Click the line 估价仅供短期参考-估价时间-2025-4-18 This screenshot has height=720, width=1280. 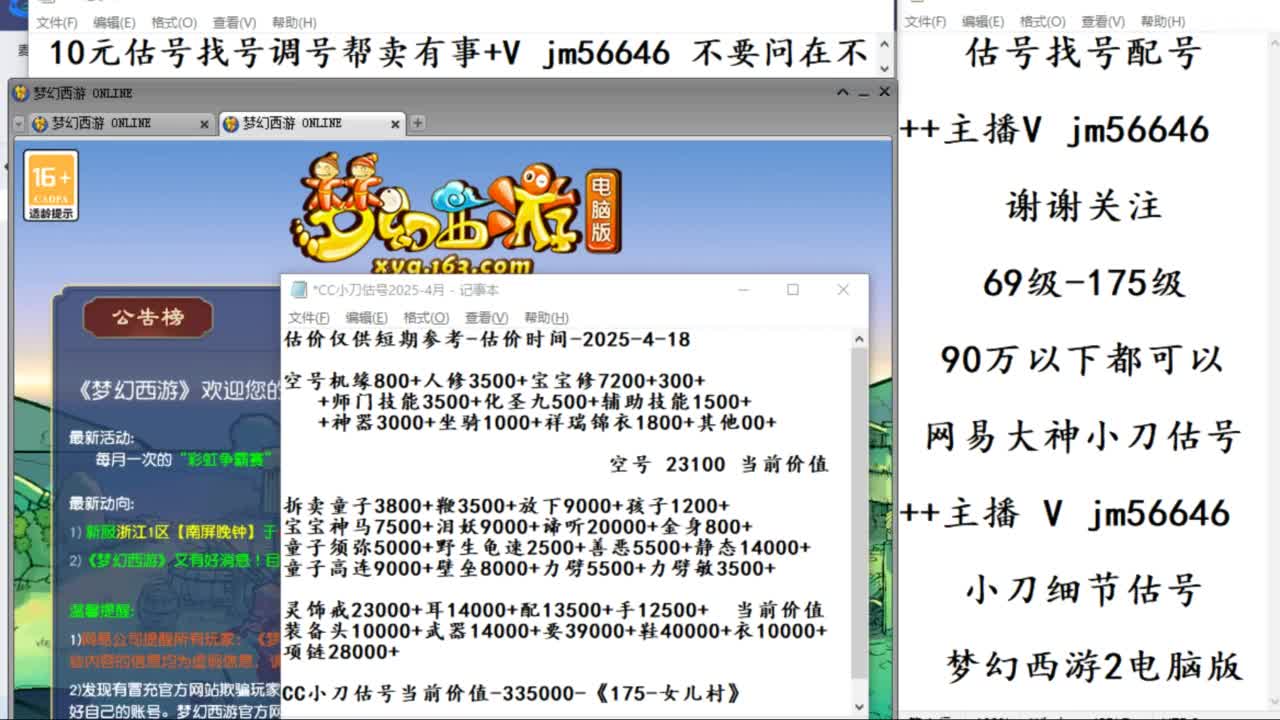tap(487, 339)
